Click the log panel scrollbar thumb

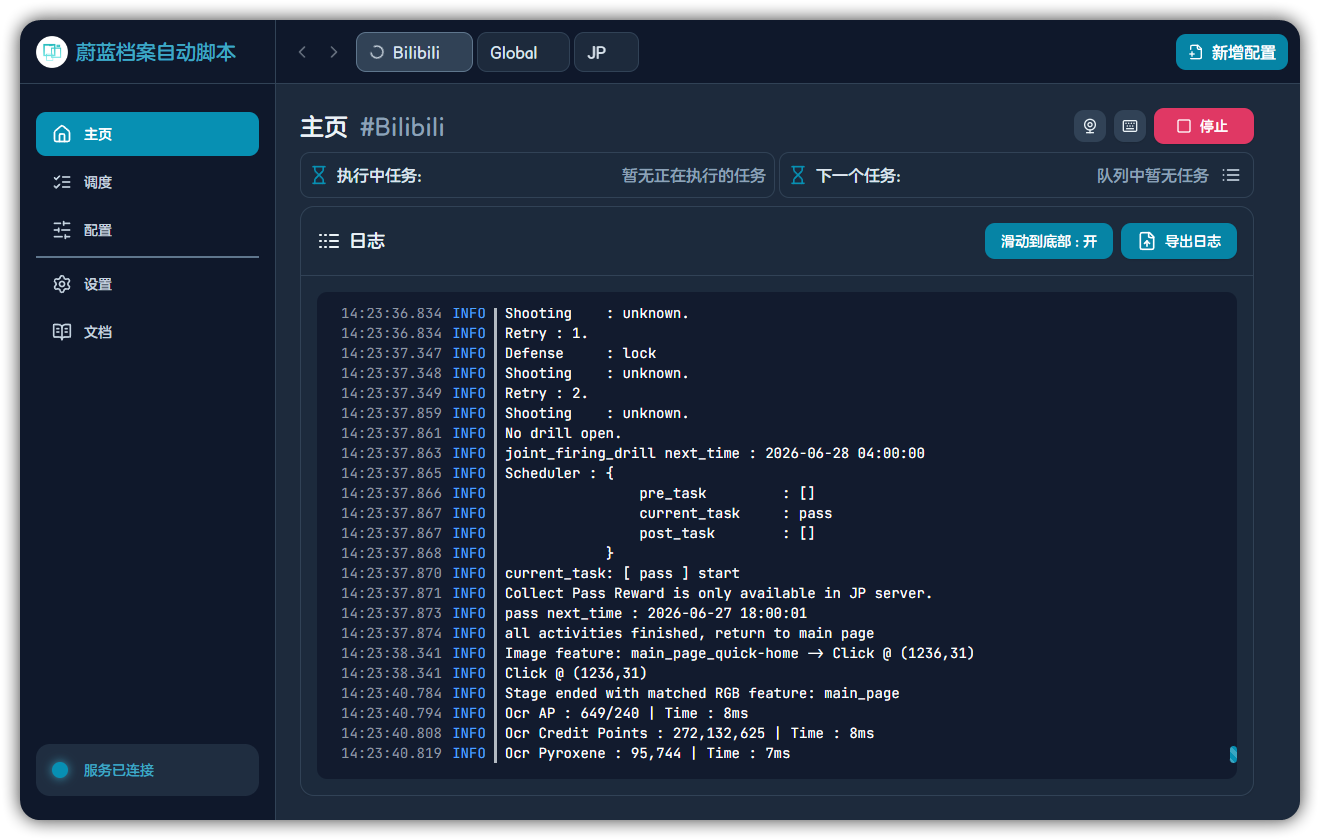point(1233,754)
